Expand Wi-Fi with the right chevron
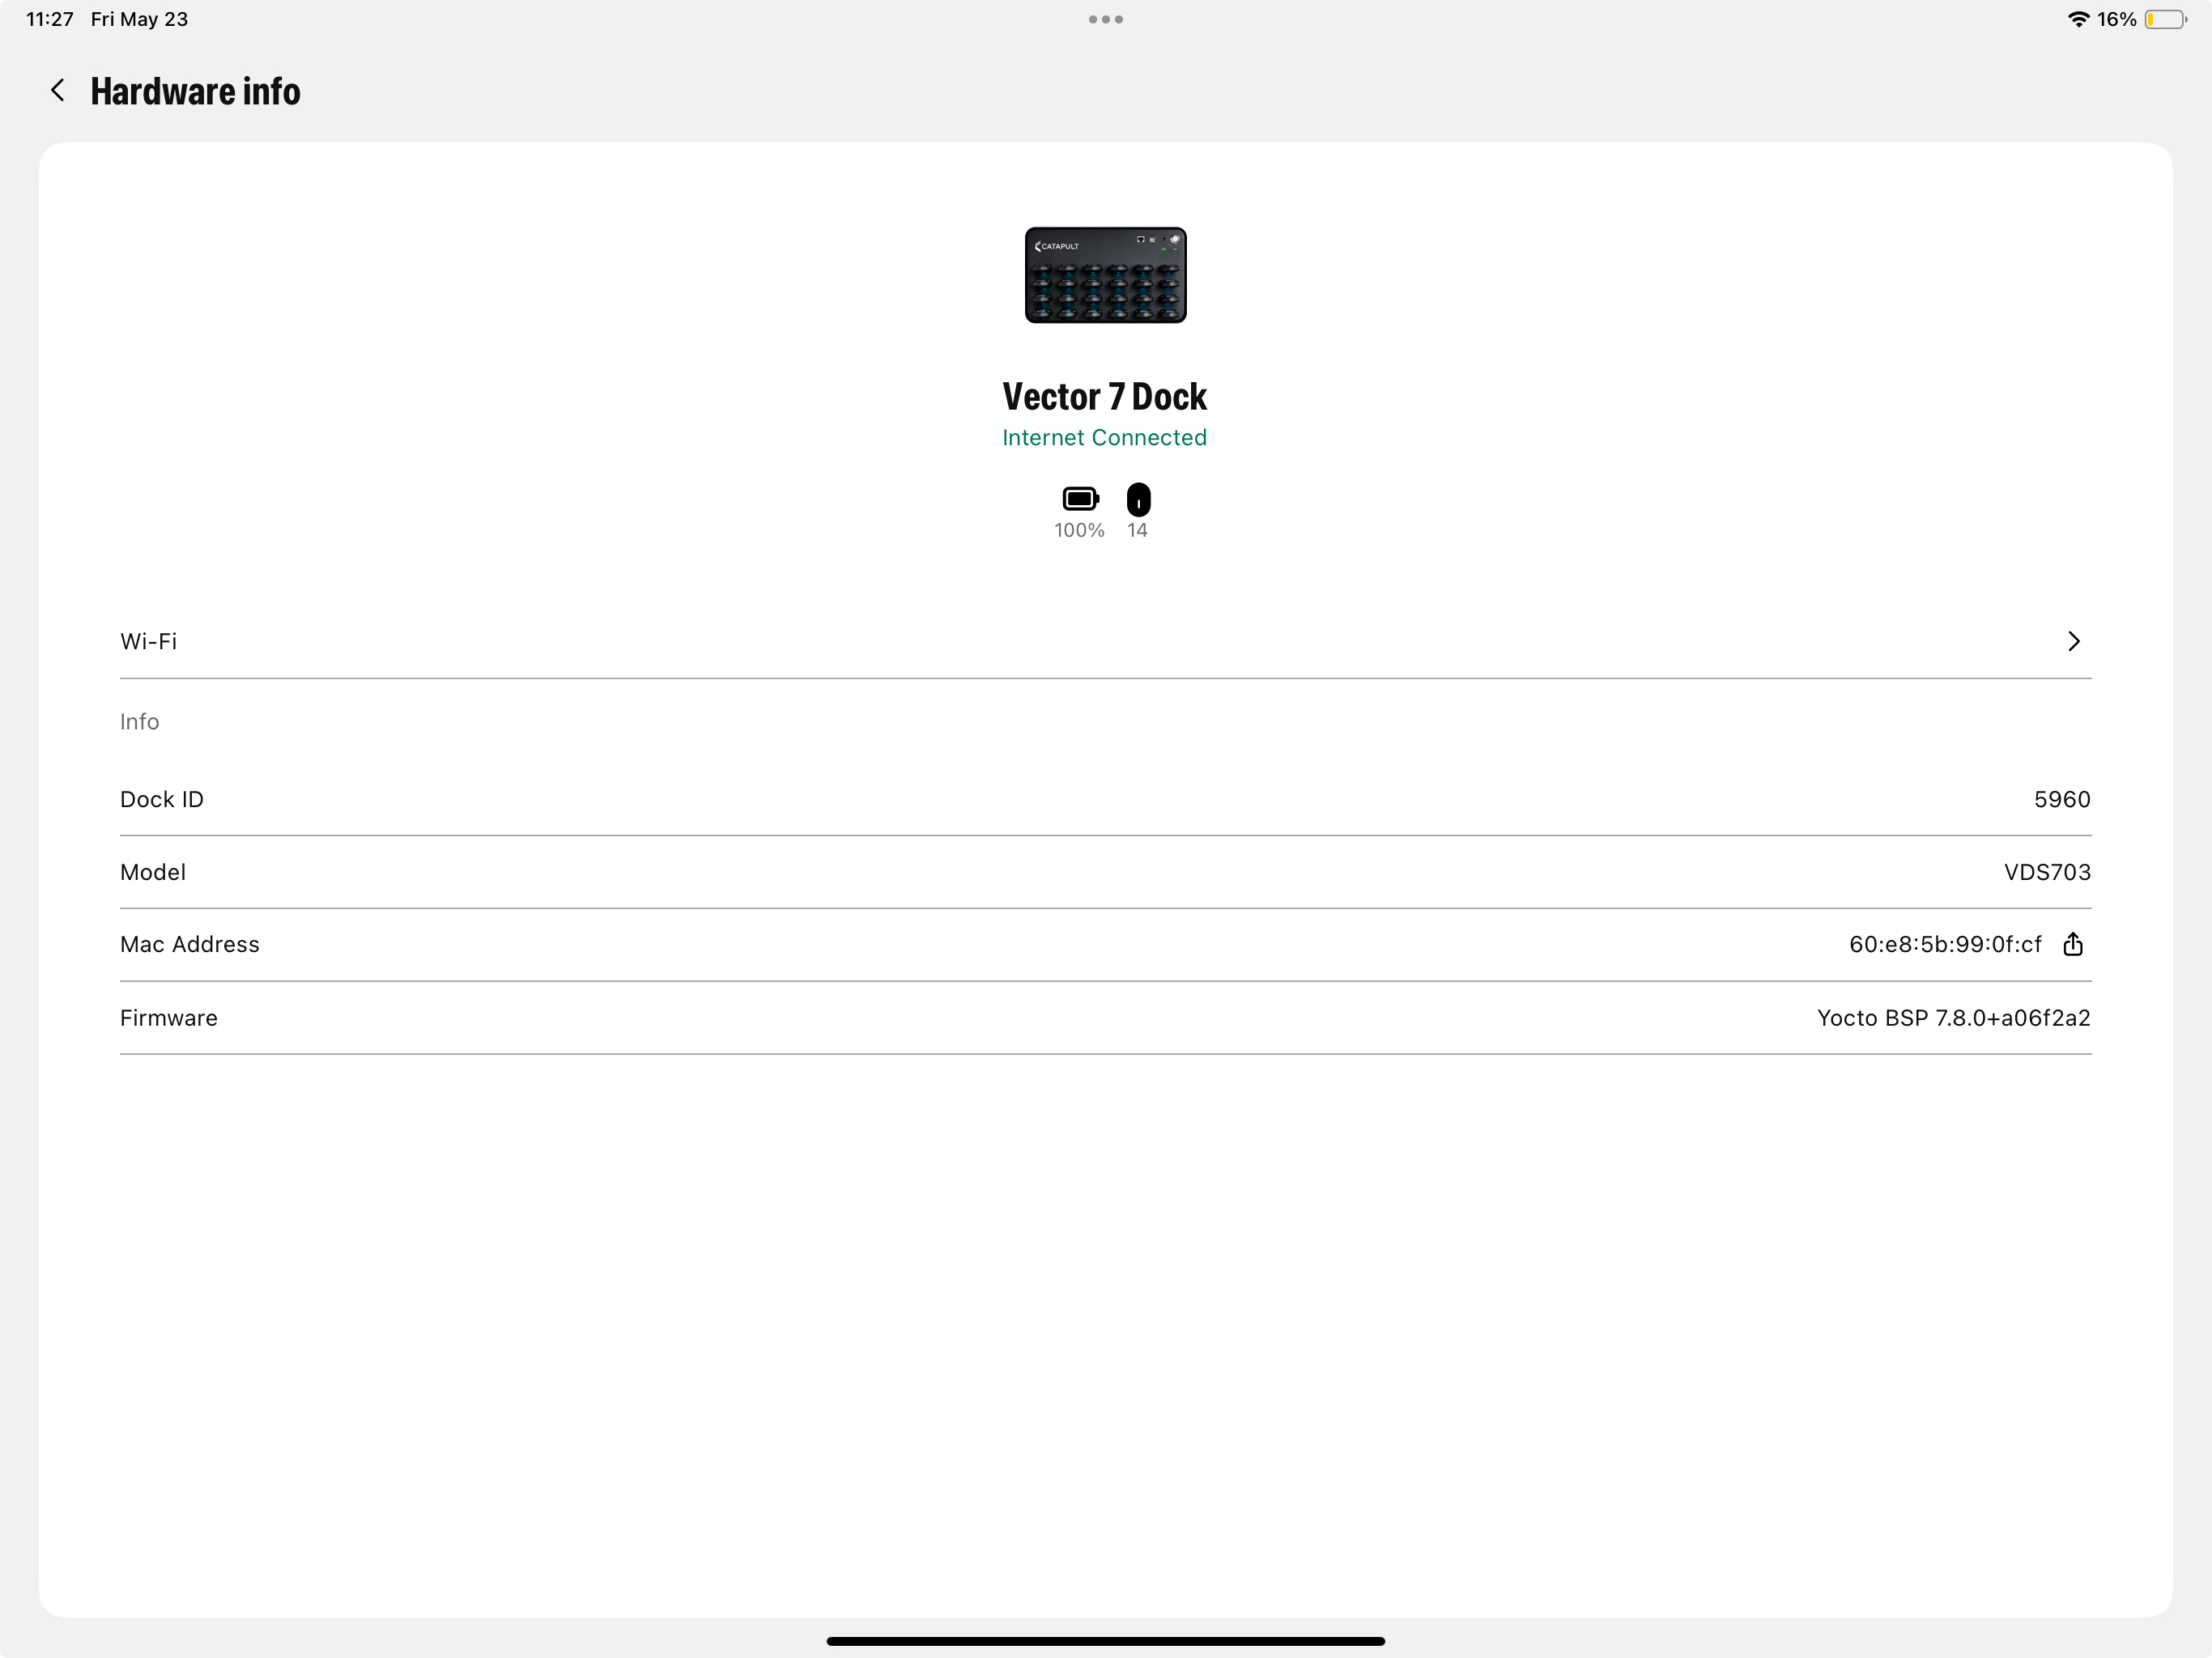The width and height of the screenshot is (2212, 1658). pos(2073,641)
